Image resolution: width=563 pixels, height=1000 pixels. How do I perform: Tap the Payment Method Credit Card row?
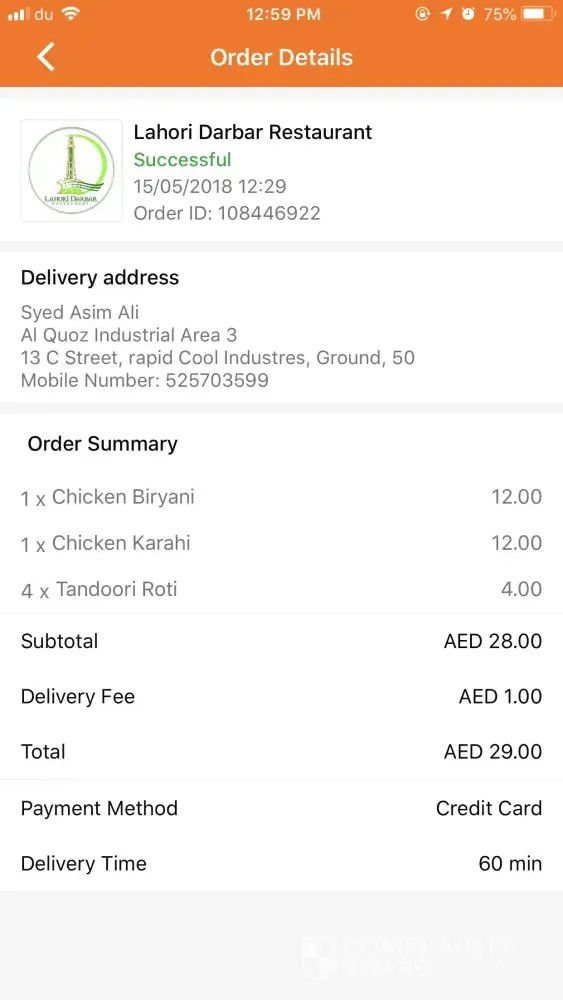(281, 808)
